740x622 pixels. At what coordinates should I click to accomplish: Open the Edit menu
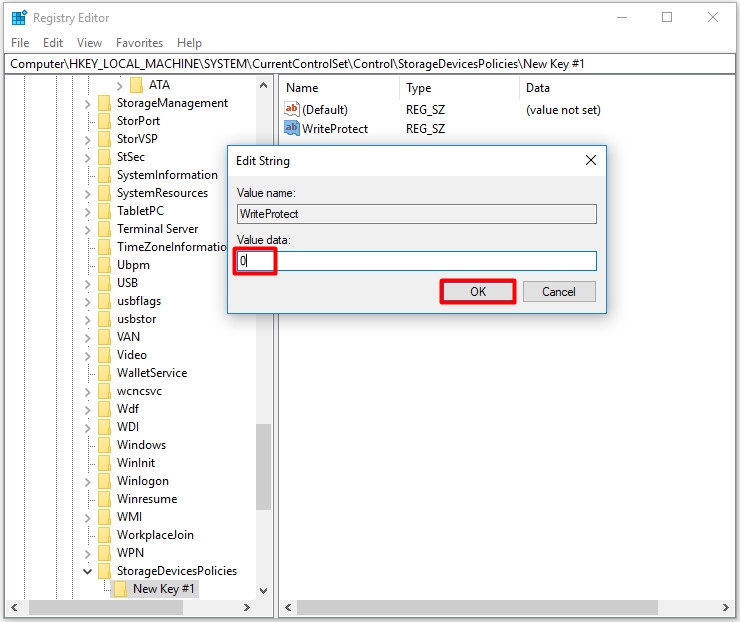coord(53,42)
